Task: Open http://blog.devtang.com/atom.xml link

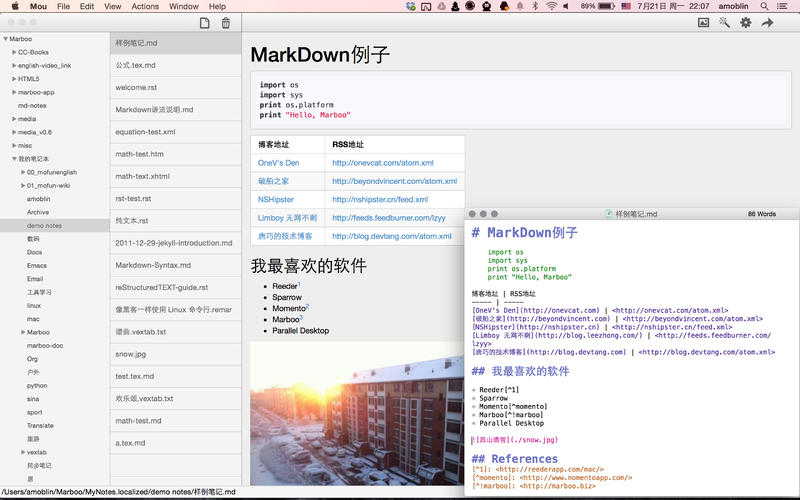Action: [x=392, y=236]
